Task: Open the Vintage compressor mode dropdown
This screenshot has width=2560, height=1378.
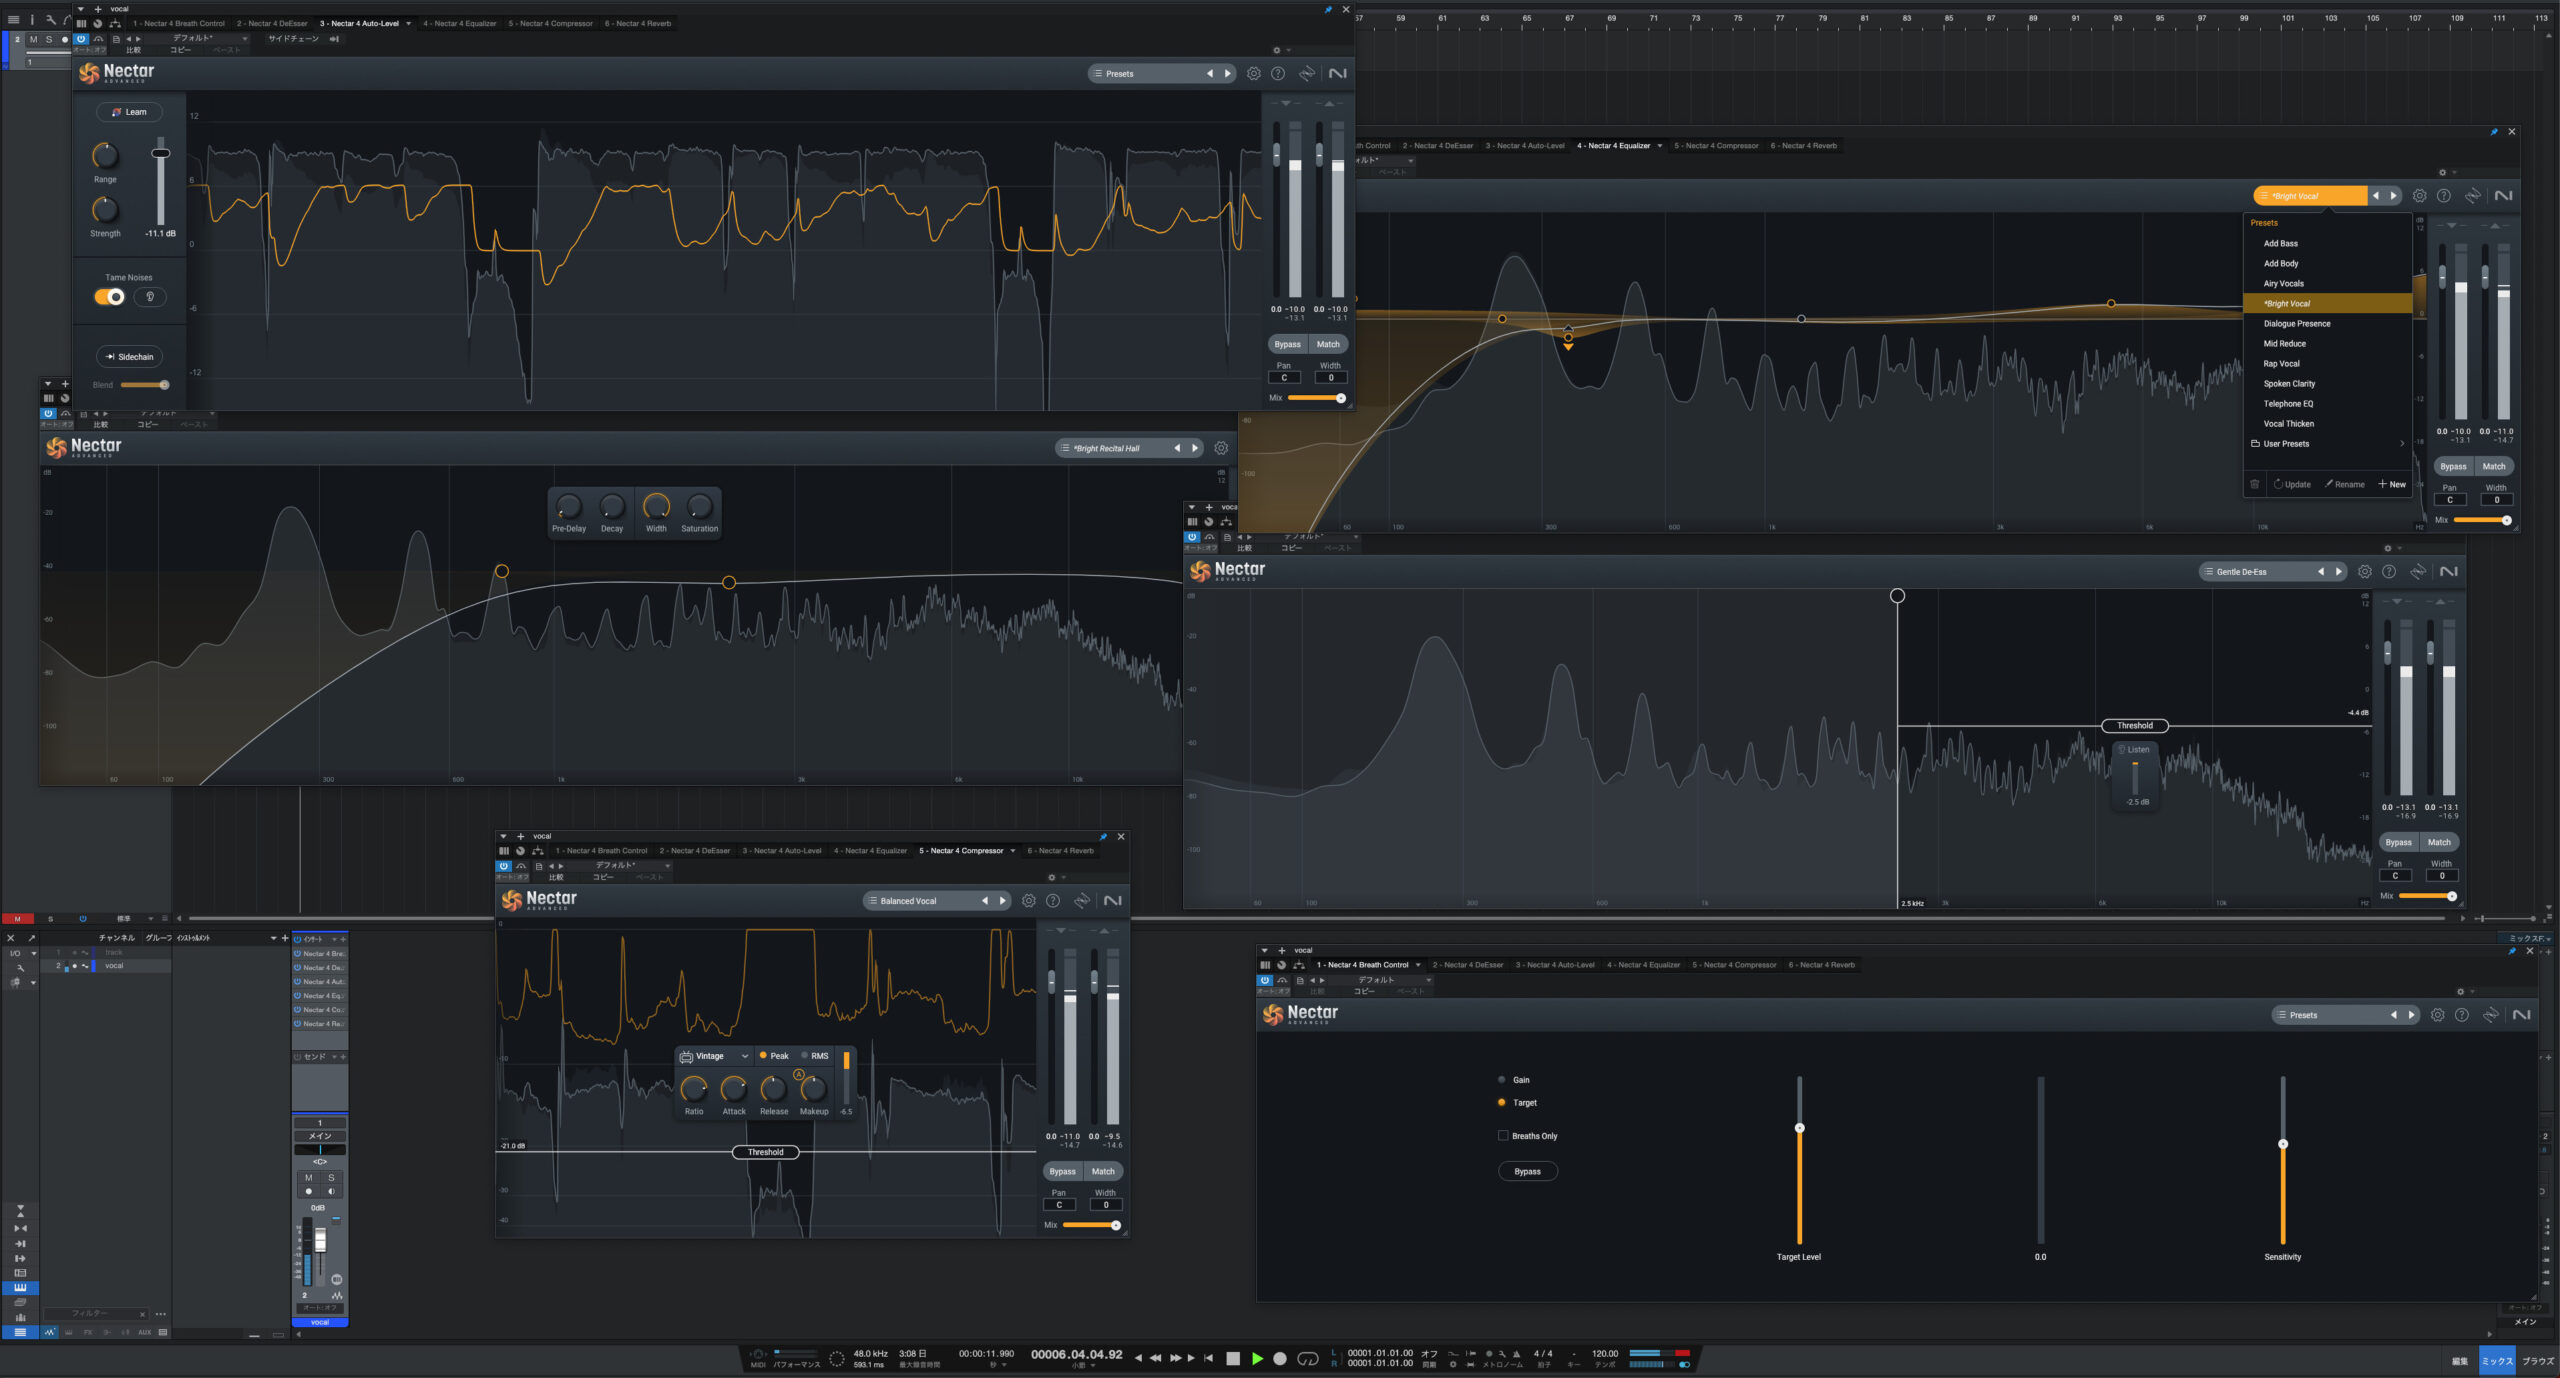Action: pyautogui.click(x=714, y=1057)
